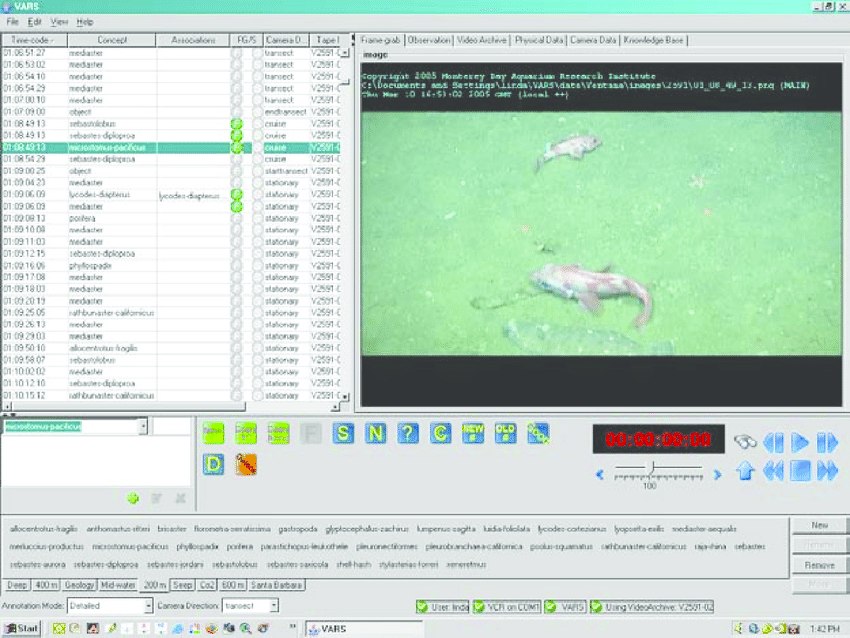Rewind the video tape
Viewport: 850px width, 638px height.
[x=773, y=471]
